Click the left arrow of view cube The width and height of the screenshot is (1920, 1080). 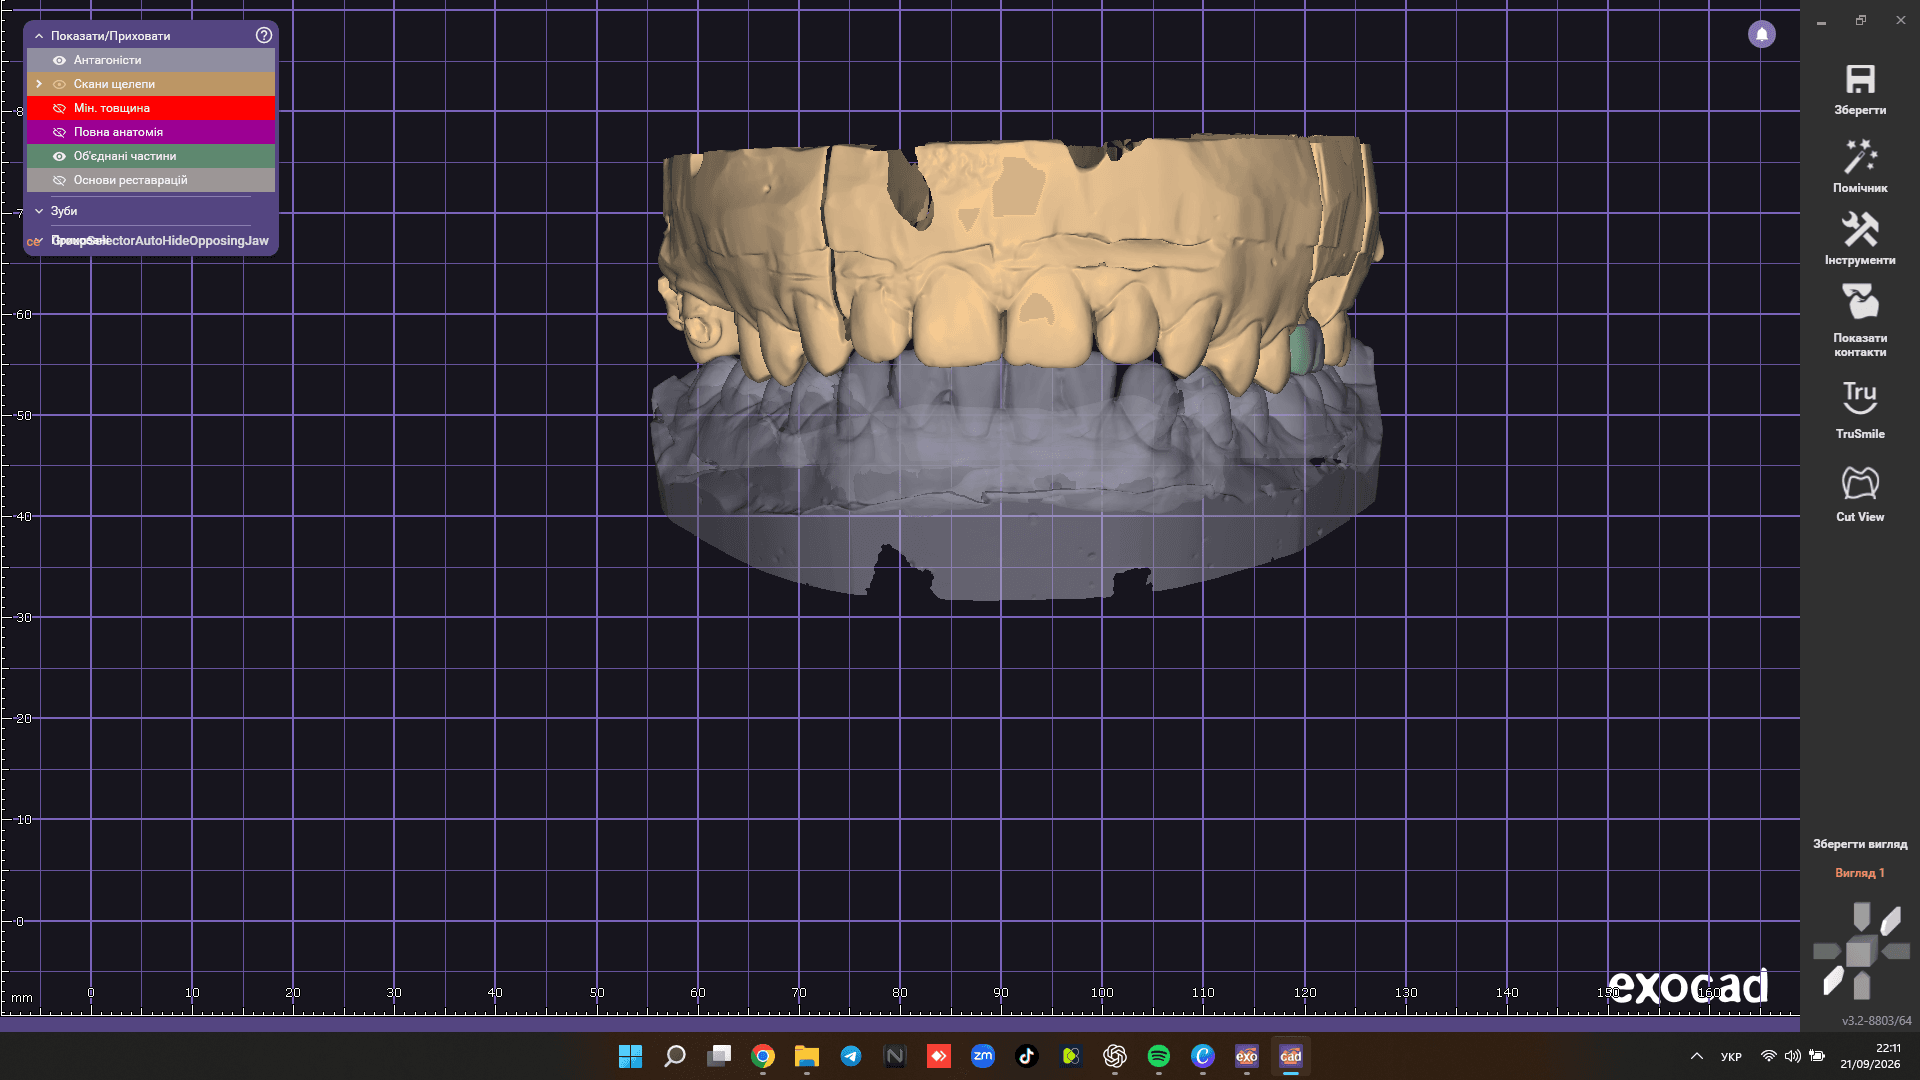pos(1826,952)
